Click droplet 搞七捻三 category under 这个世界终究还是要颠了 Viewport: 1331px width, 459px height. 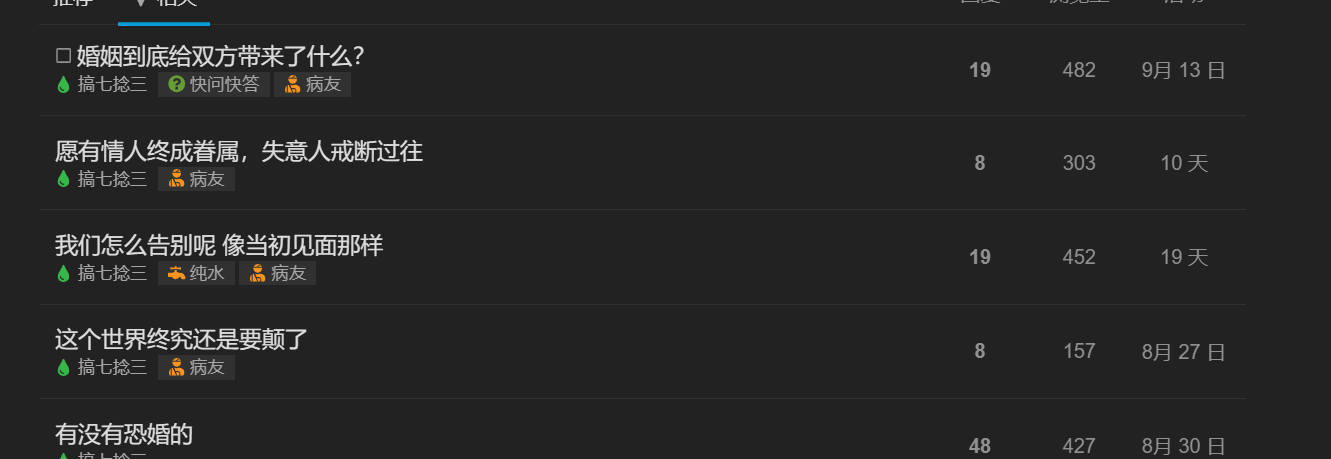(x=102, y=367)
